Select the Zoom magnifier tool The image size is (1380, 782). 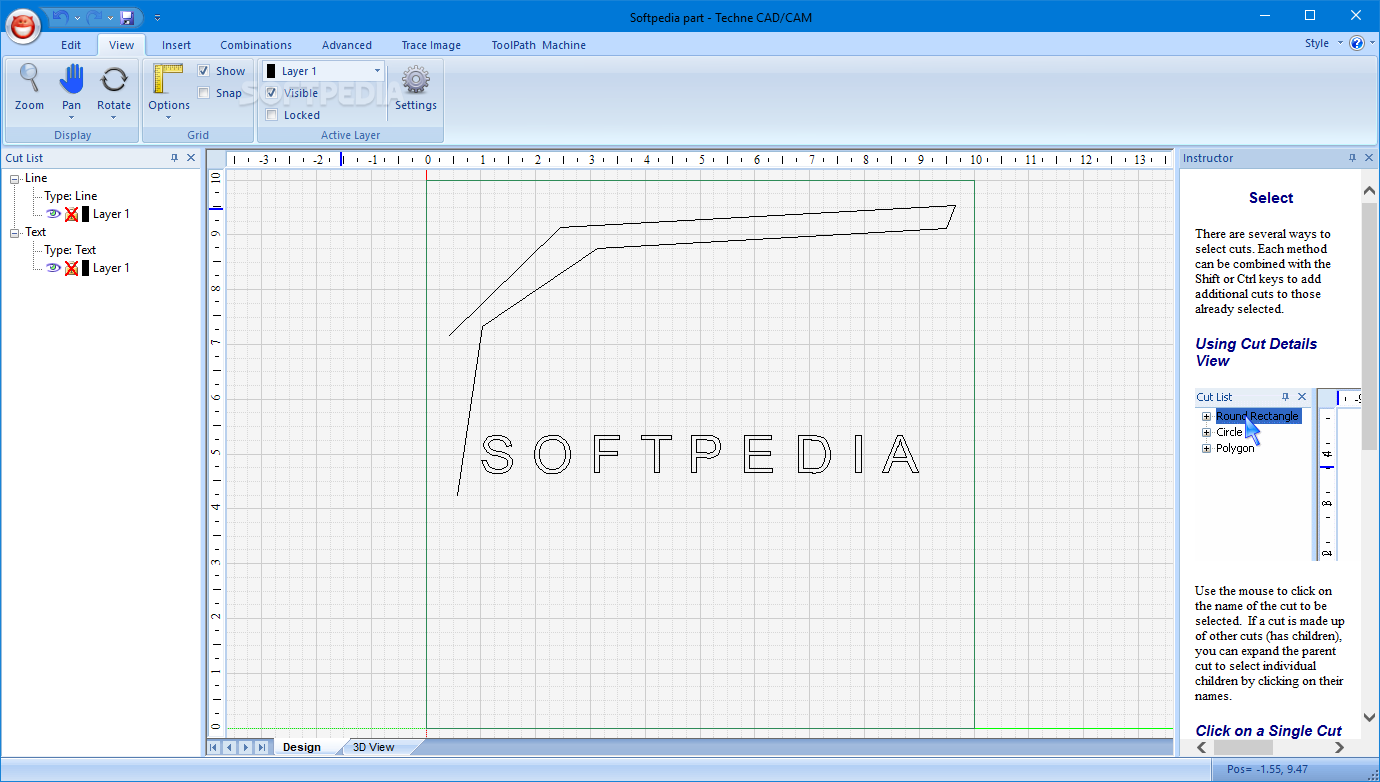coord(29,87)
